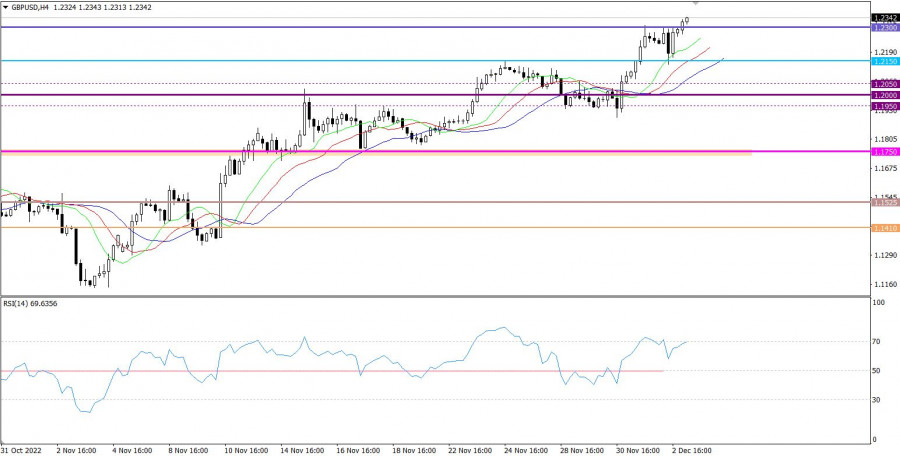Select the 1.1750 magenta price label
Screen dimensions: 900x456
(884, 151)
